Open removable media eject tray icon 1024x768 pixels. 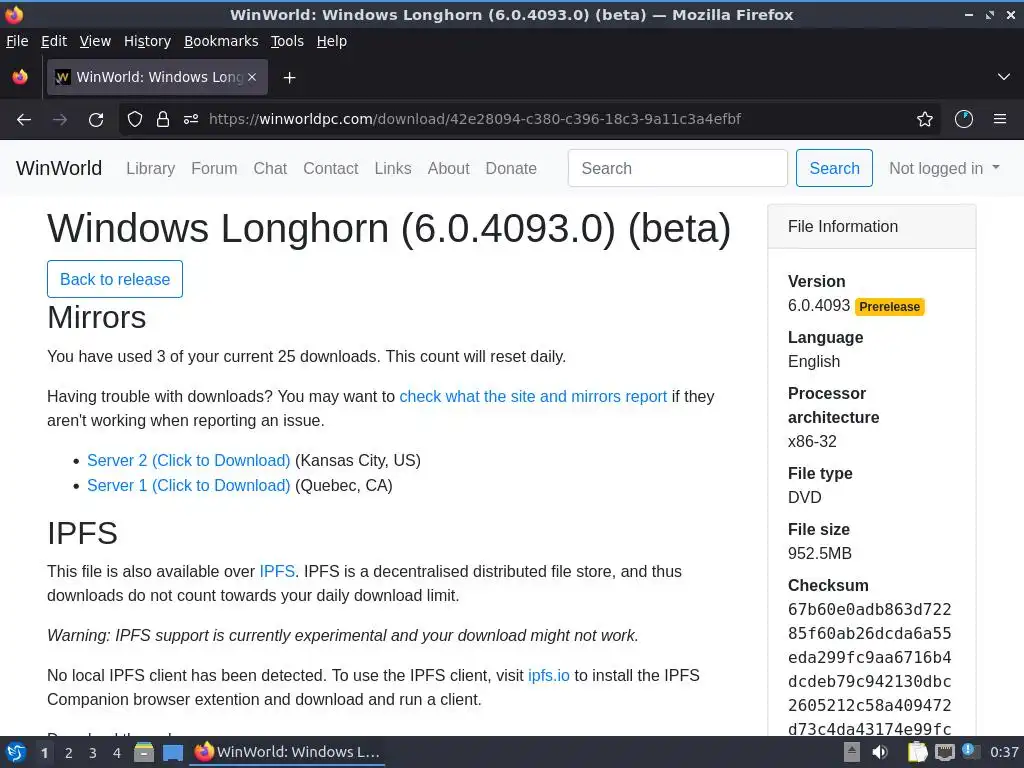click(852, 752)
